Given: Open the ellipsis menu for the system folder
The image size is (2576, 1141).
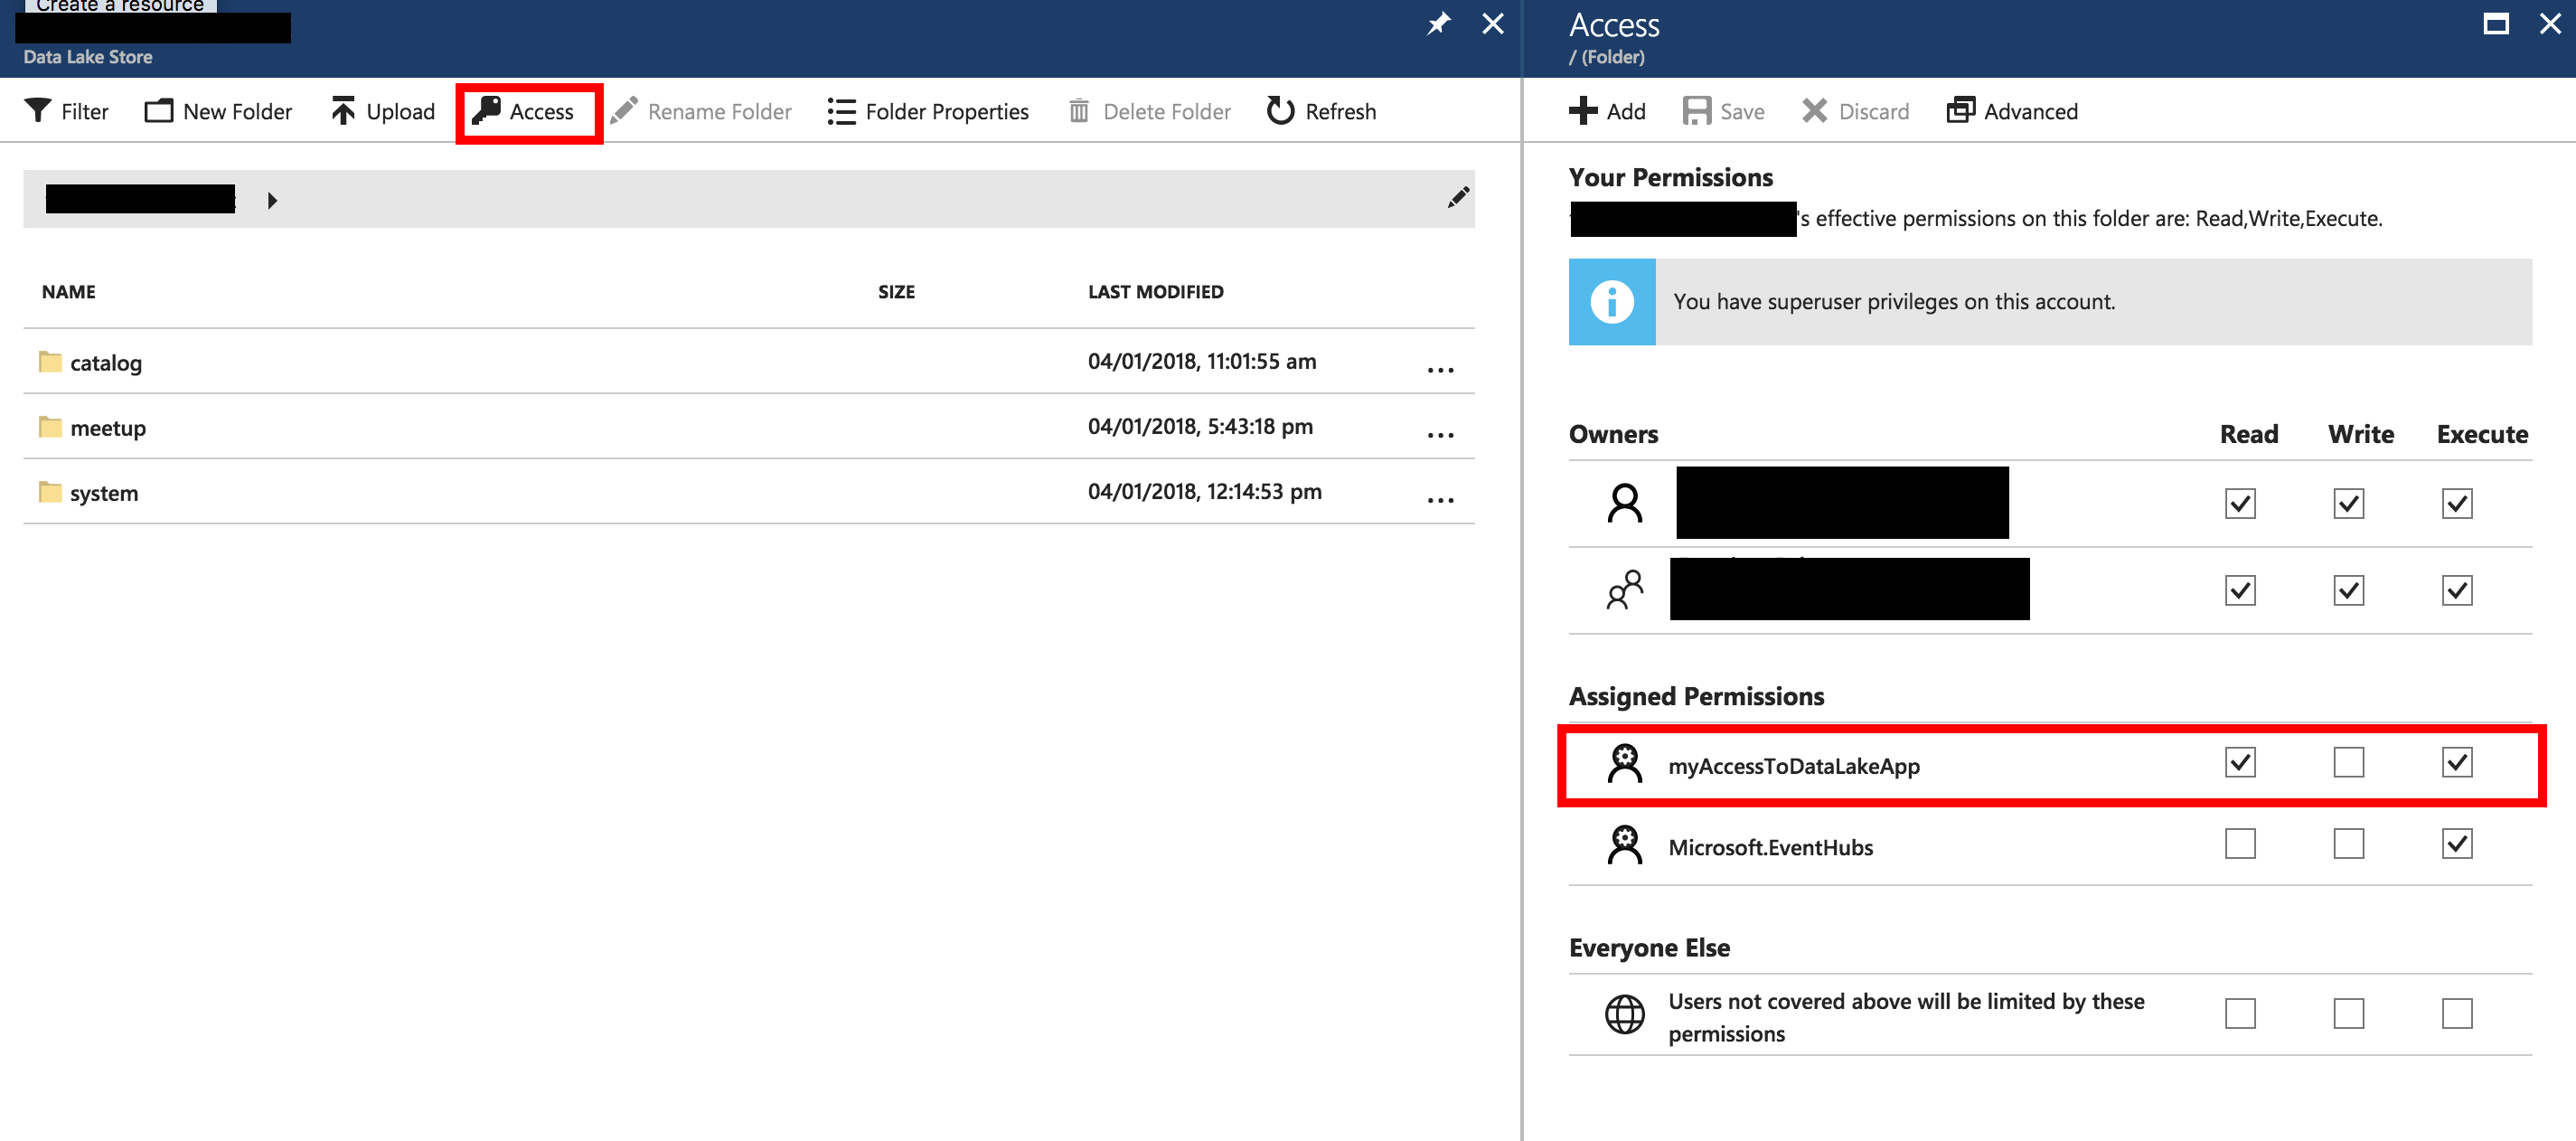Looking at the screenshot, I should pos(1440,499).
